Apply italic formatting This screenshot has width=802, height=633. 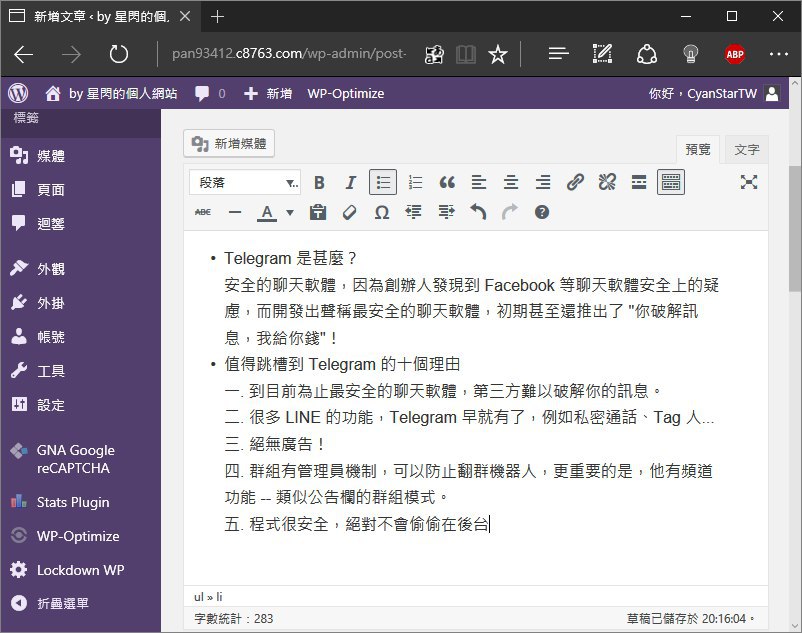coord(350,182)
